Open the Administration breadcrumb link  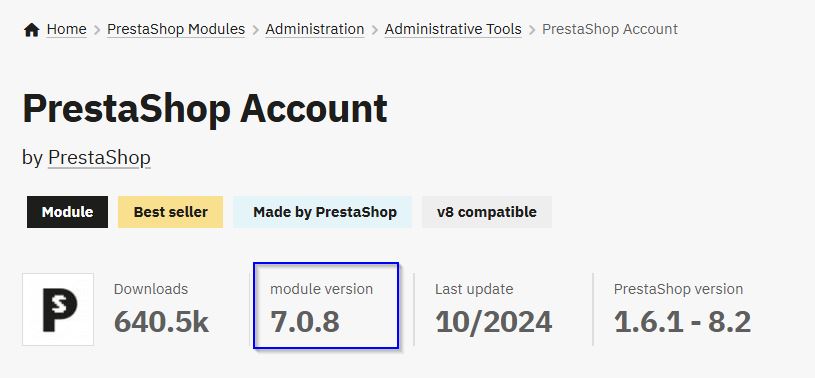click(x=314, y=29)
